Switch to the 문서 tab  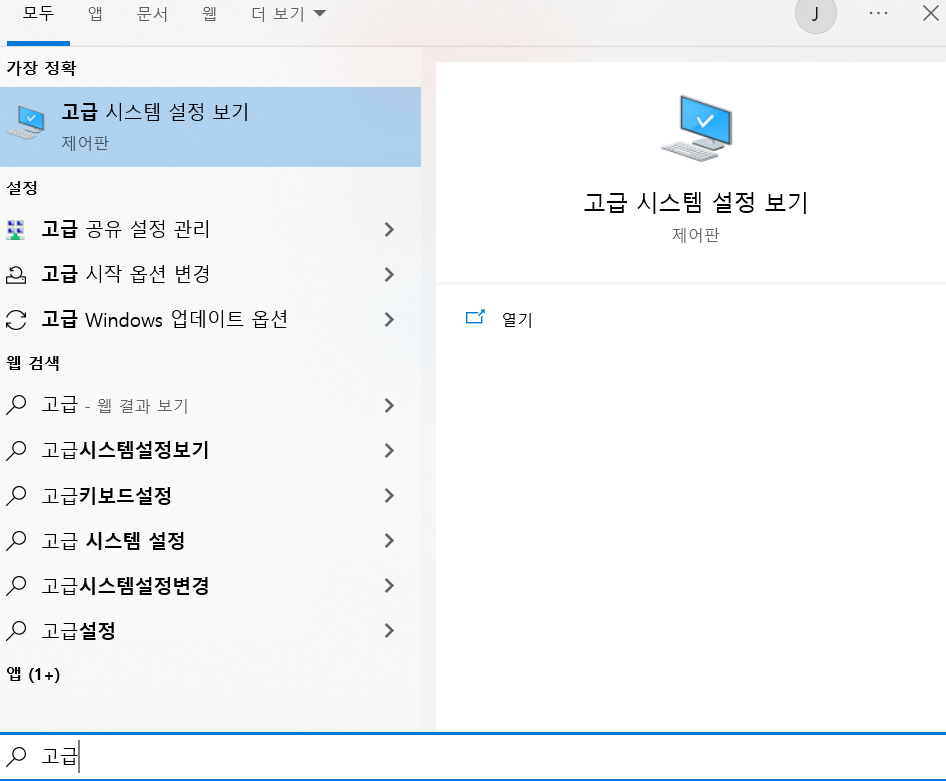(152, 13)
